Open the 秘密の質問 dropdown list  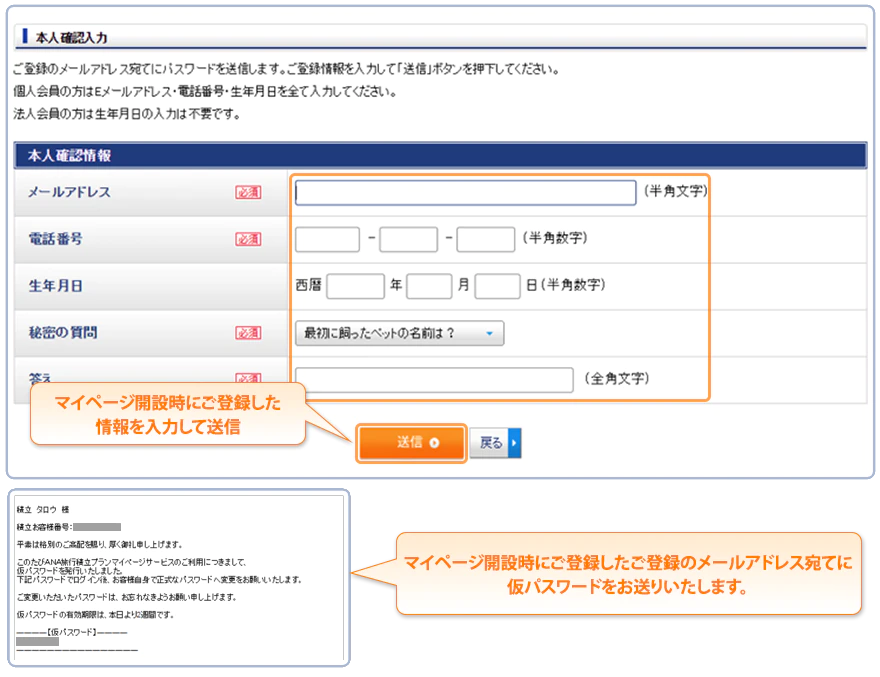click(399, 333)
